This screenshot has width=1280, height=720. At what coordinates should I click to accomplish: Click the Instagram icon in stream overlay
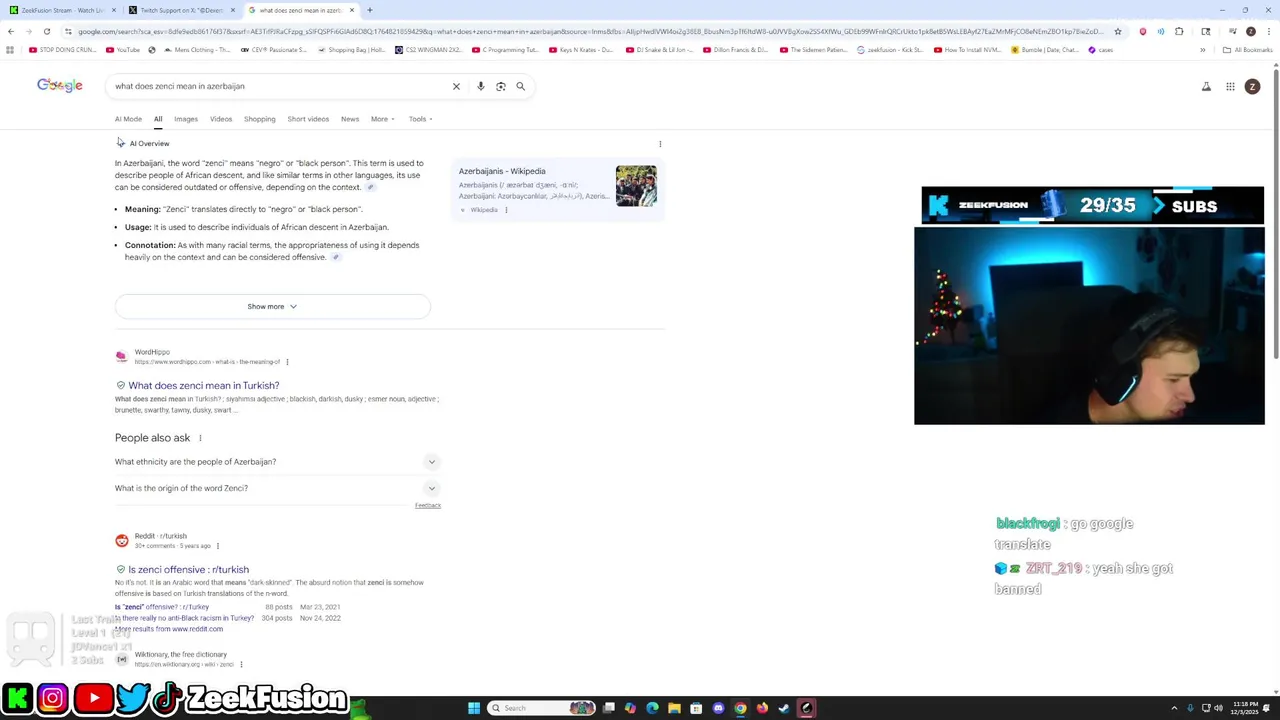point(53,697)
